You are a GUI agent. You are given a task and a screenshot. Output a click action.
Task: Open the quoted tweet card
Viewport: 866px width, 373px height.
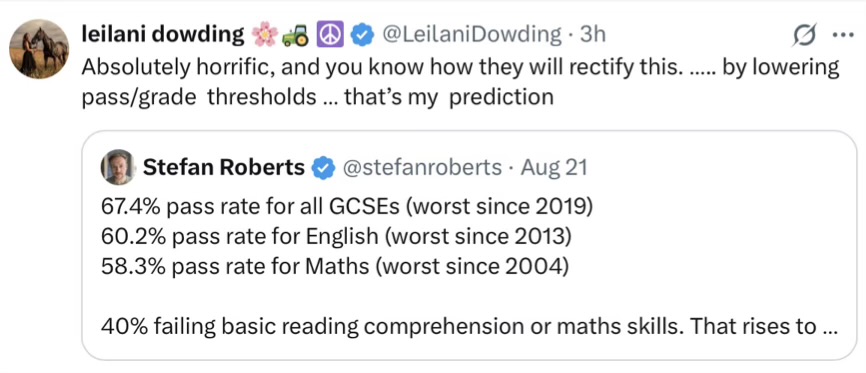point(469,245)
